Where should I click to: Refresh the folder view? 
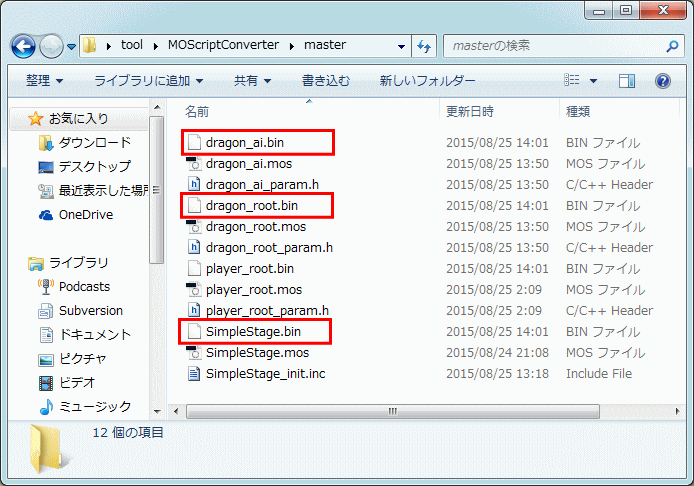click(x=424, y=46)
